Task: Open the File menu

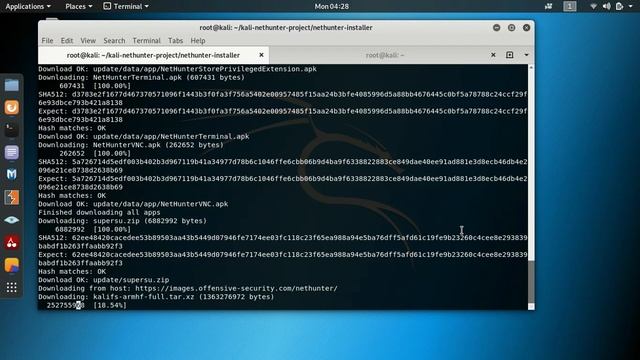Action: coord(47,40)
